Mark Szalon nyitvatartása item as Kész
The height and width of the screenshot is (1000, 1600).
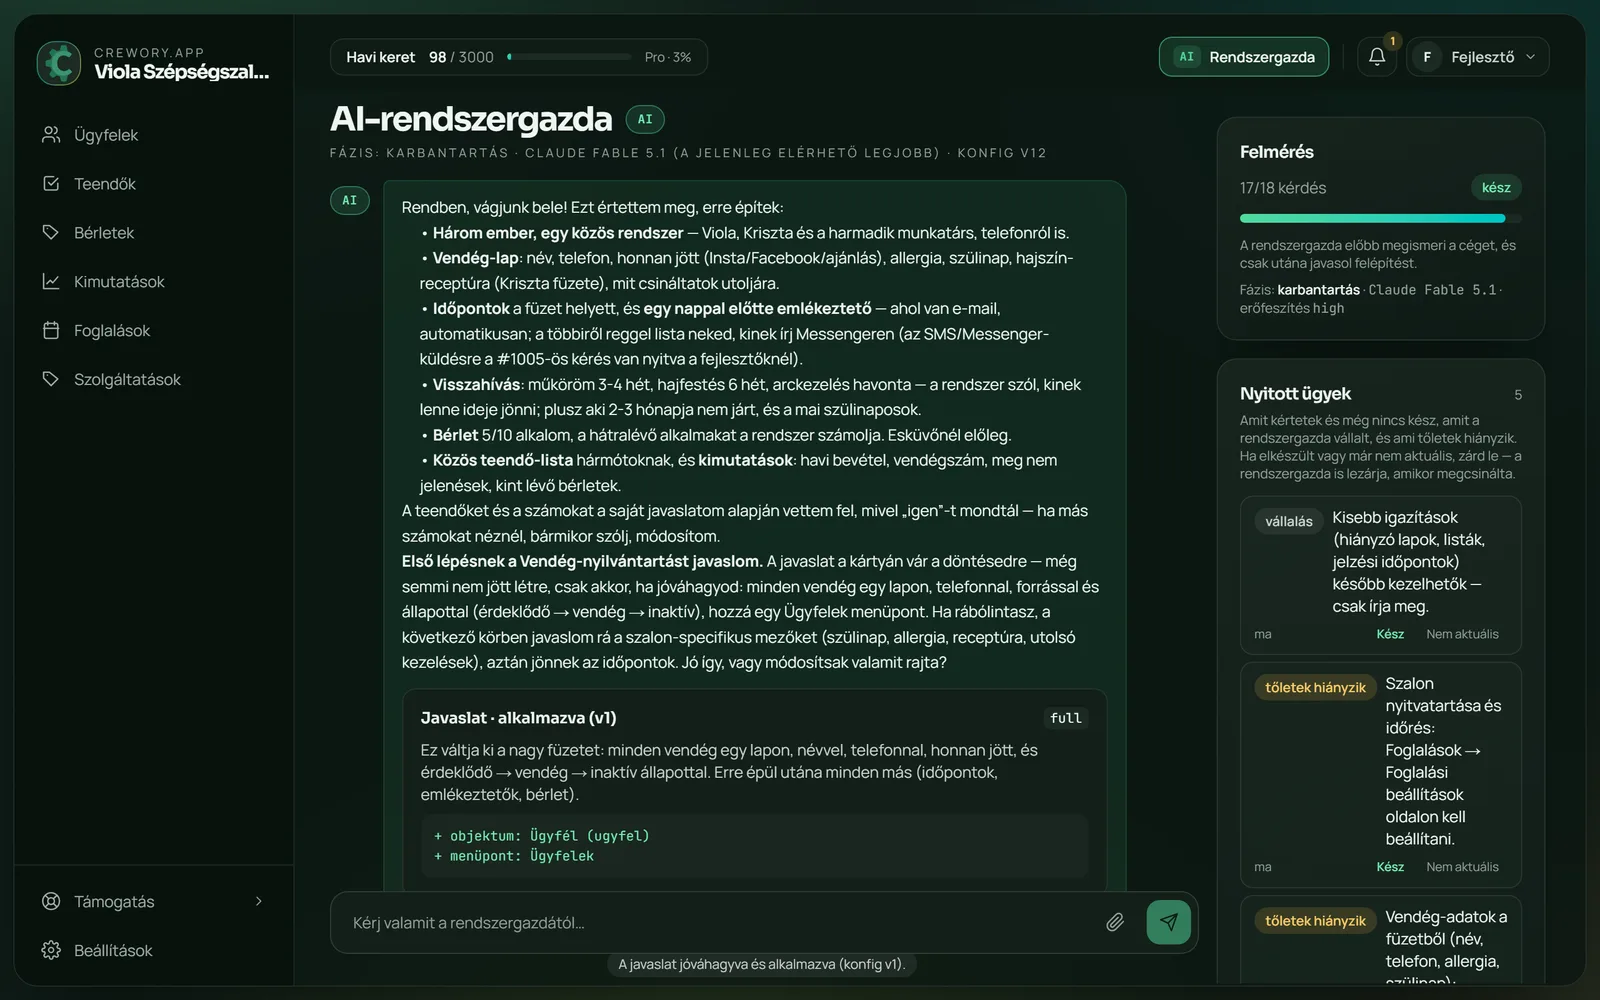[x=1390, y=867]
